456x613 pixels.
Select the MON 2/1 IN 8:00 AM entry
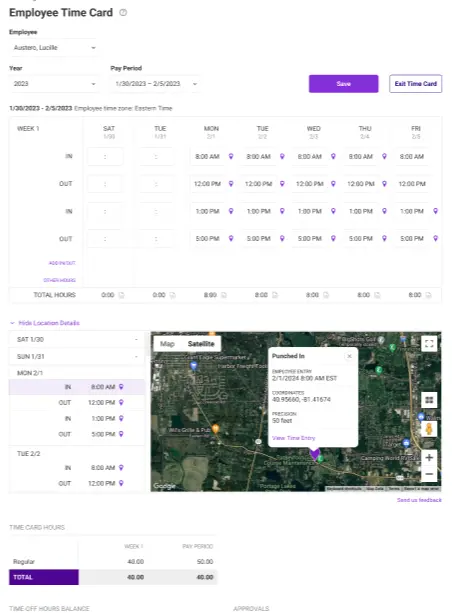point(77,387)
